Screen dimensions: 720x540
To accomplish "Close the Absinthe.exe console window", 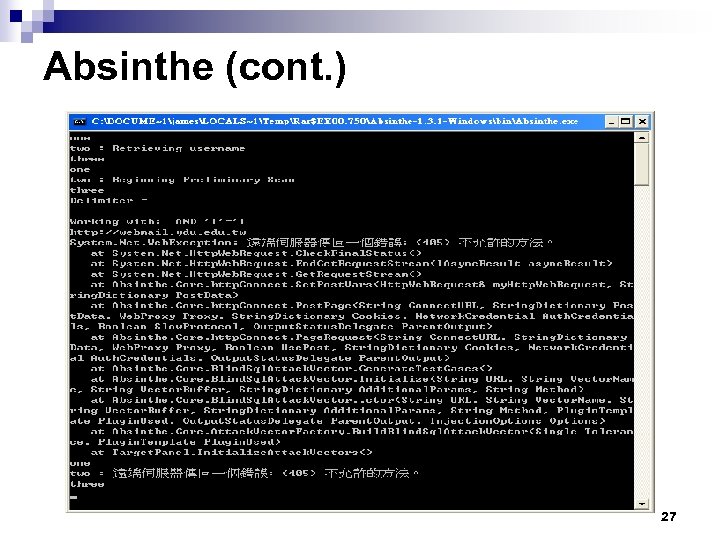I will point(642,122).
